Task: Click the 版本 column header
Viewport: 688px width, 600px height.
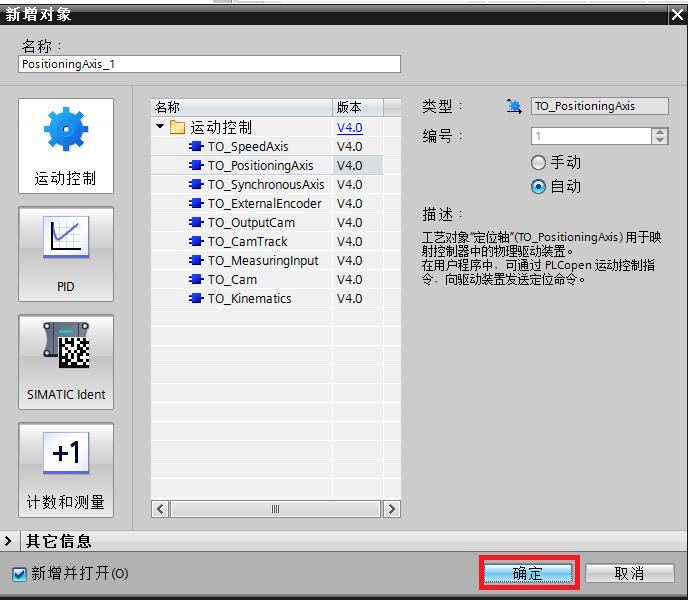Action: pos(358,107)
